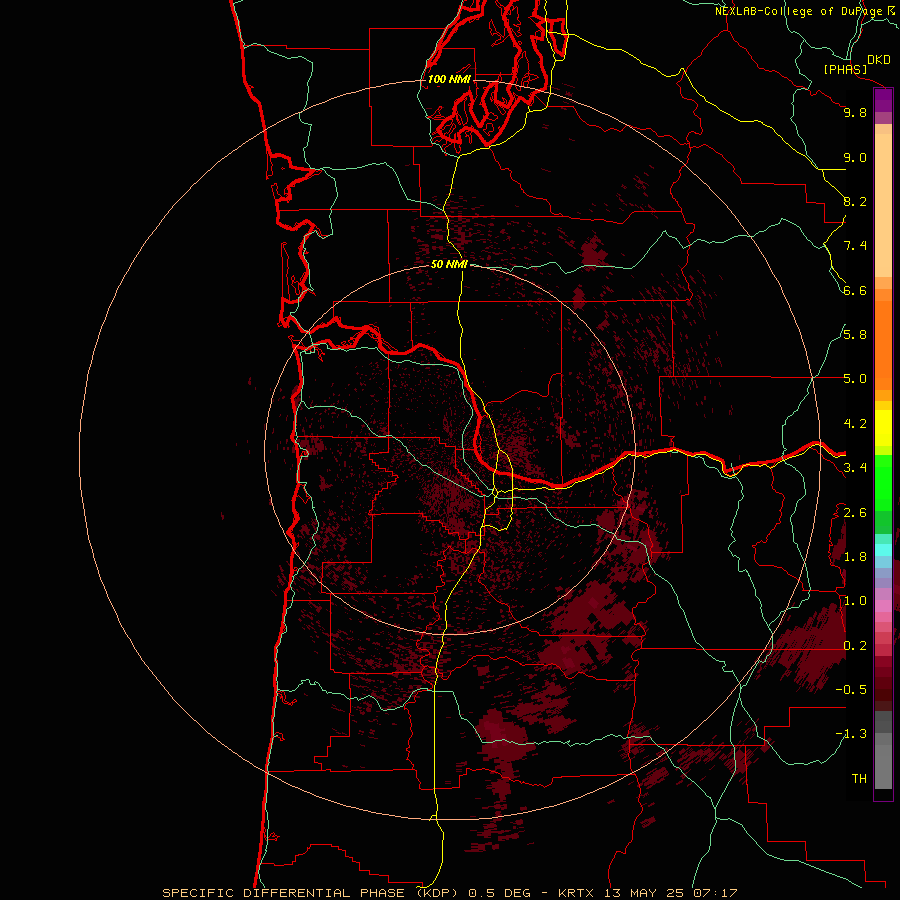Click the SPECIFIC DIFFERENTIAL PHASE (KDP) title text

[x=312, y=893]
